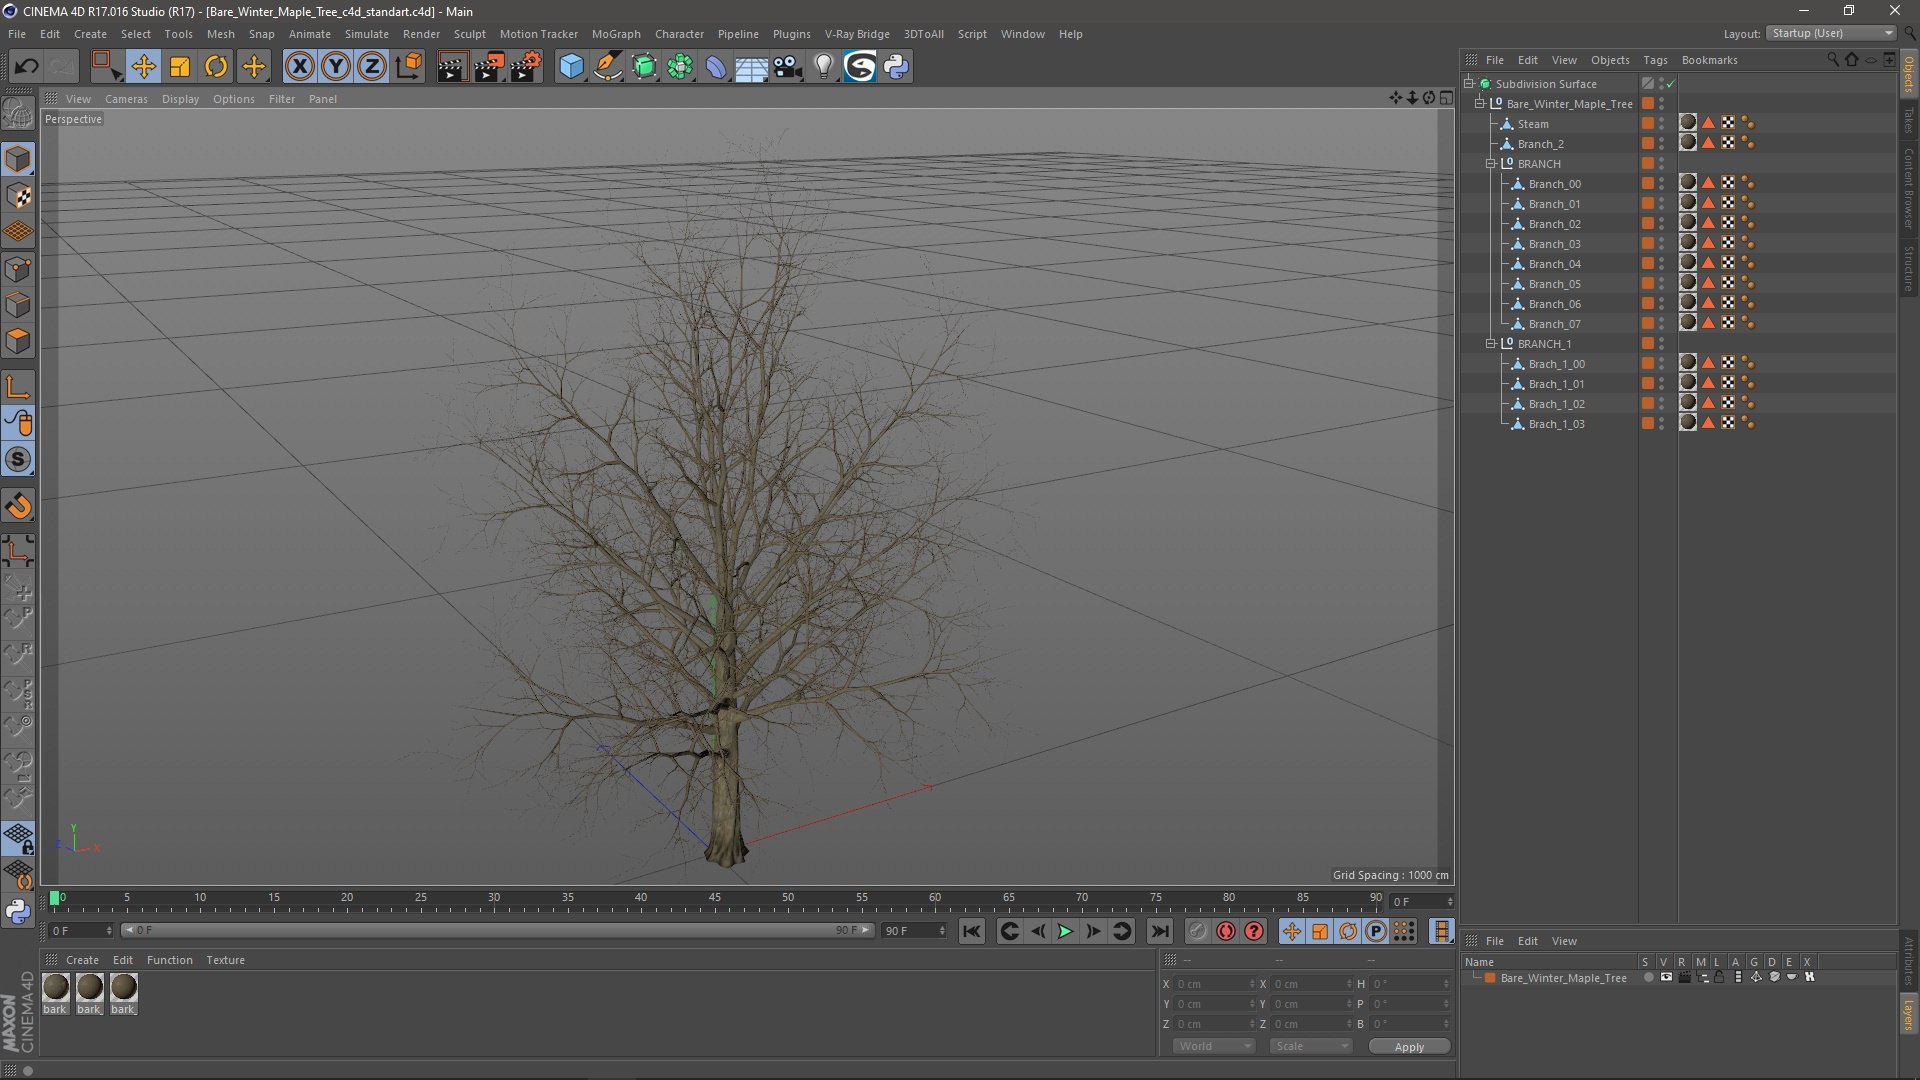Screen dimensions: 1920x1080
Task: Click Render View clapperboard icon
Action: tap(452, 67)
